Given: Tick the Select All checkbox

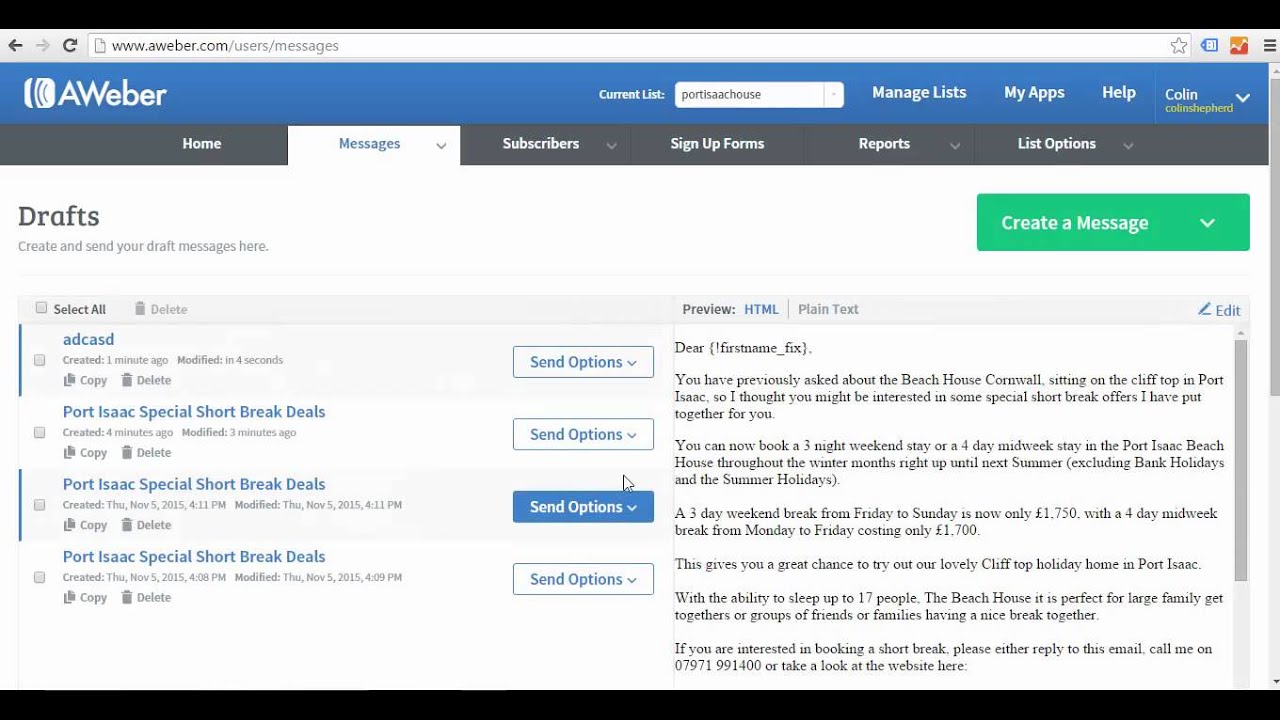Looking at the screenshot, I should coord(41,308).
